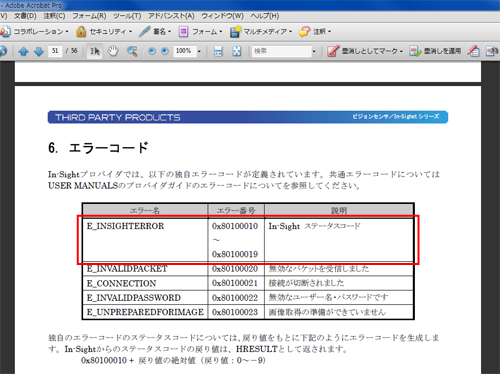Fit the page with the full-view icon

[237, 51]
